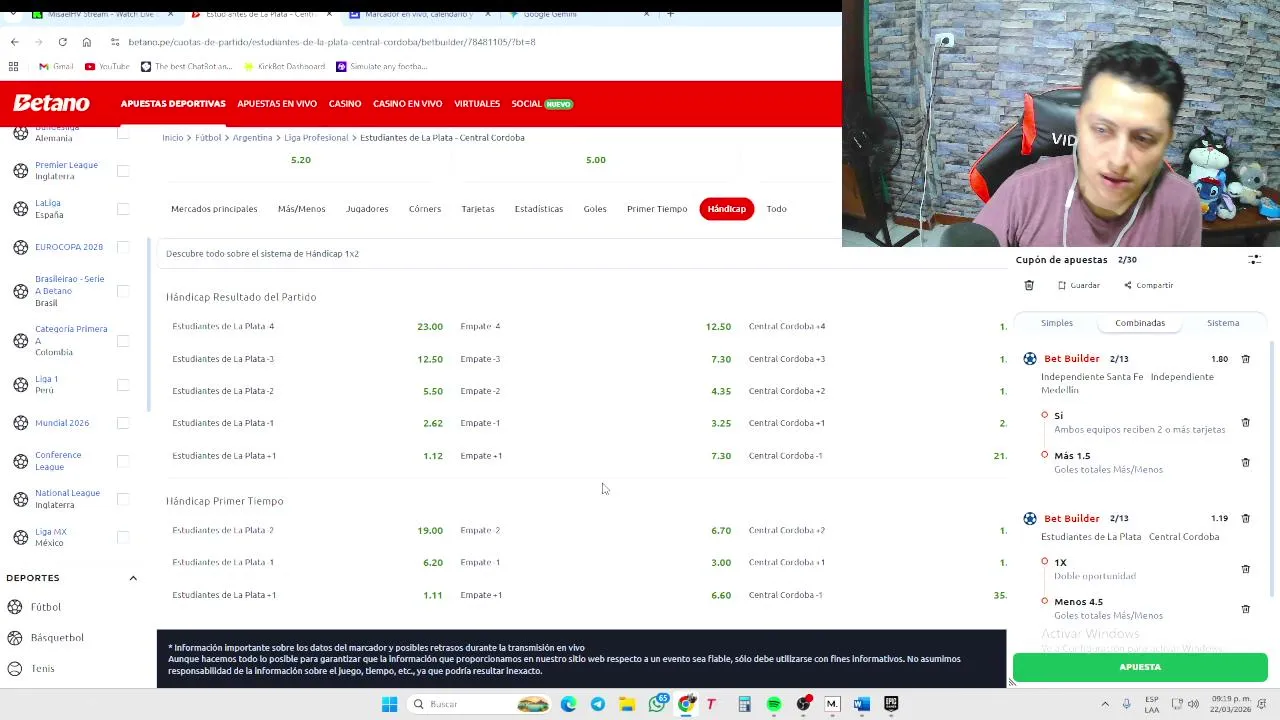Image resolution: width=1280 pixels, height=720 pixels.
Task: Tick the Categoría Primera A Colombia checkbox
Action: [123, 341]
